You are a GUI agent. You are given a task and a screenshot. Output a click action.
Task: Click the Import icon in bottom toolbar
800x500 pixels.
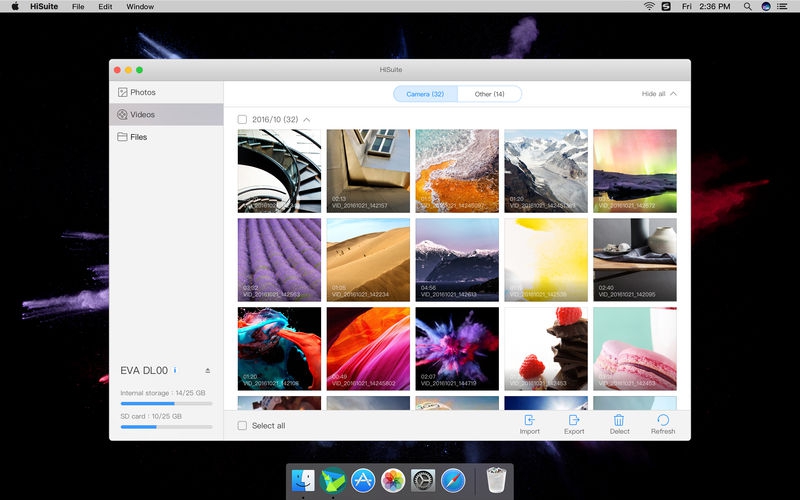(x=529, y=421)
